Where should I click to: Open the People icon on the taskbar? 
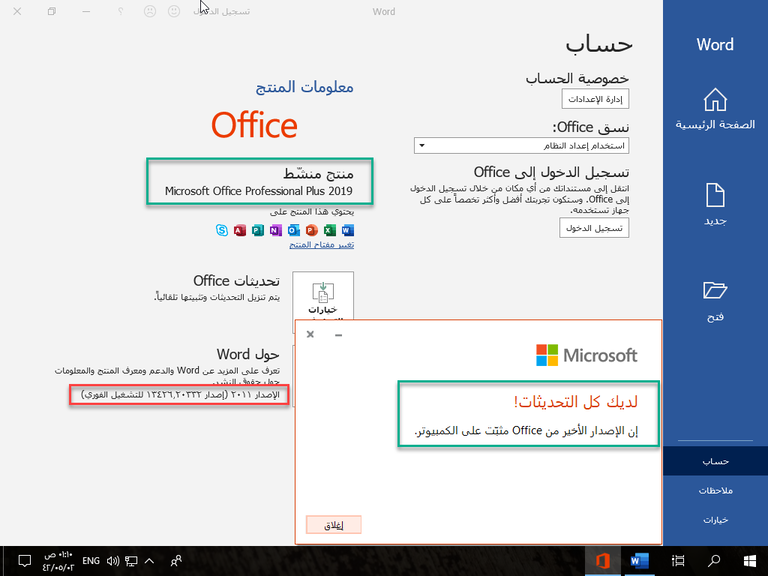pyautogui.click(x=176, y=561)
